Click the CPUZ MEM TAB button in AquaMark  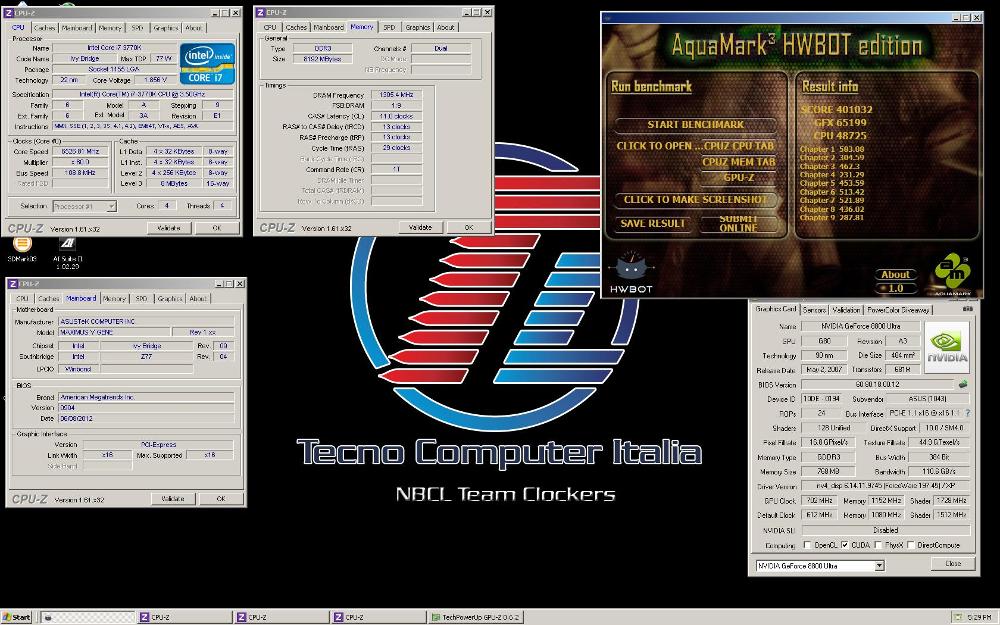[x=739, y=162]
